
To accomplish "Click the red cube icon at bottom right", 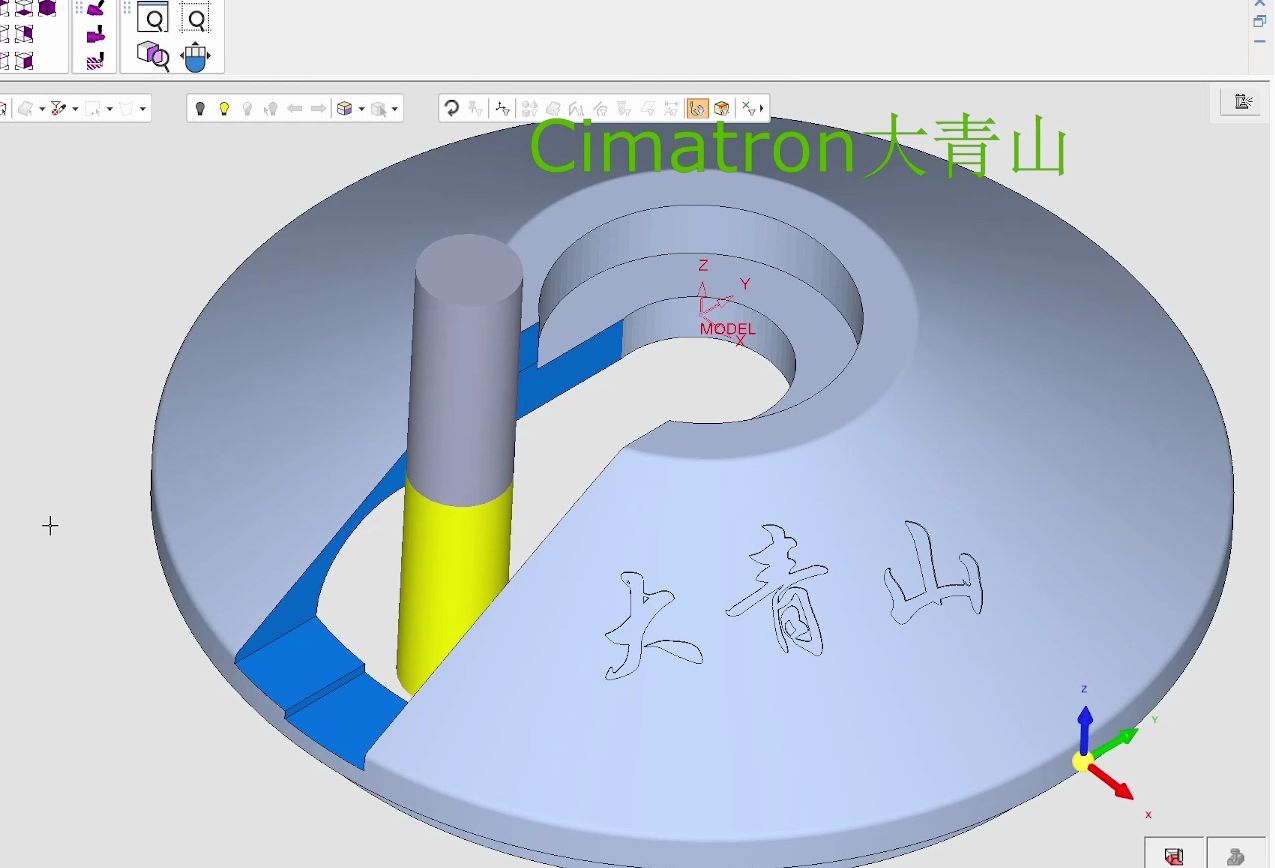I will (x=1174, y=856).
